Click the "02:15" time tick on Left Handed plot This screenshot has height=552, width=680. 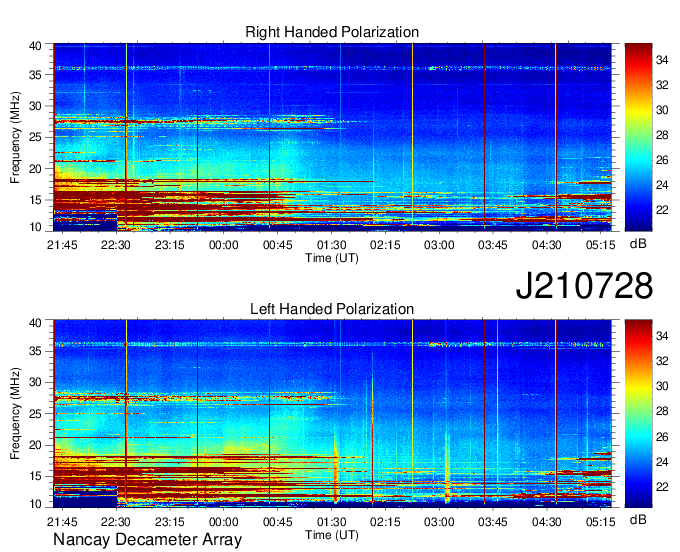pos(385,522)
